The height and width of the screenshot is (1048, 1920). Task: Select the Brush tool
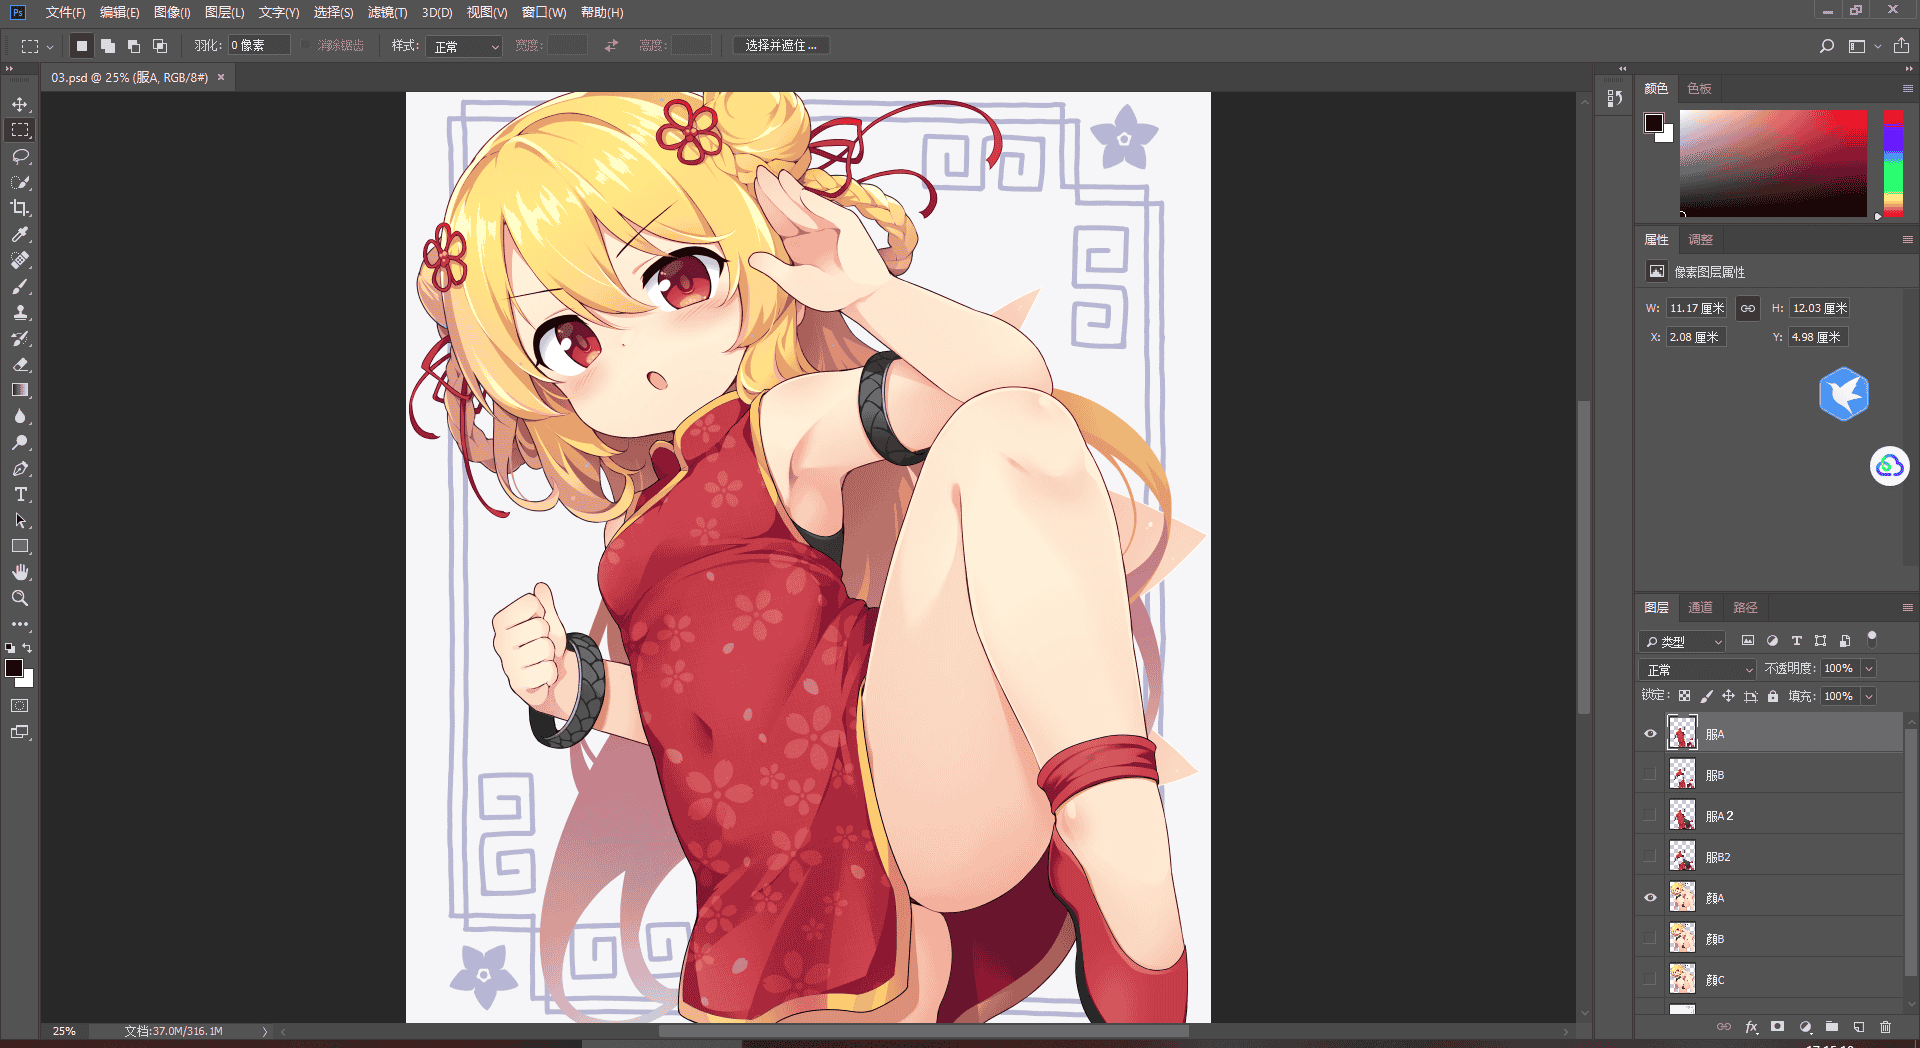[x=20, y=286]
